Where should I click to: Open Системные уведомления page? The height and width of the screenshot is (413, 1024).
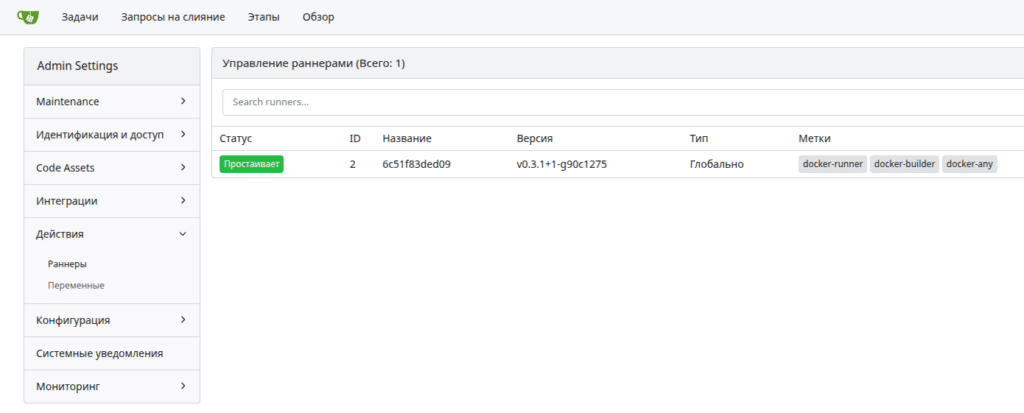[99, 353]
